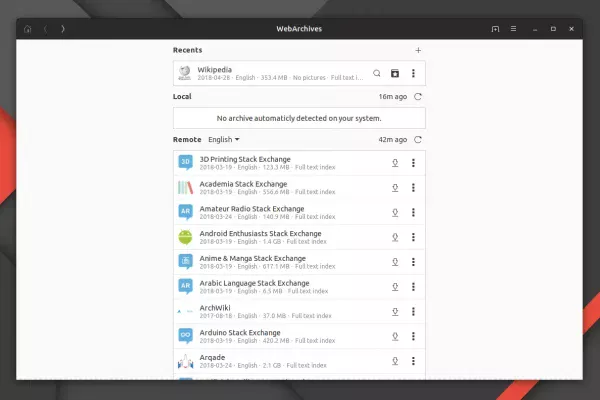This screenshot has height=400, width=600.
Task: Select Arduino Stack Exchange title
Action: pos(240,333)
